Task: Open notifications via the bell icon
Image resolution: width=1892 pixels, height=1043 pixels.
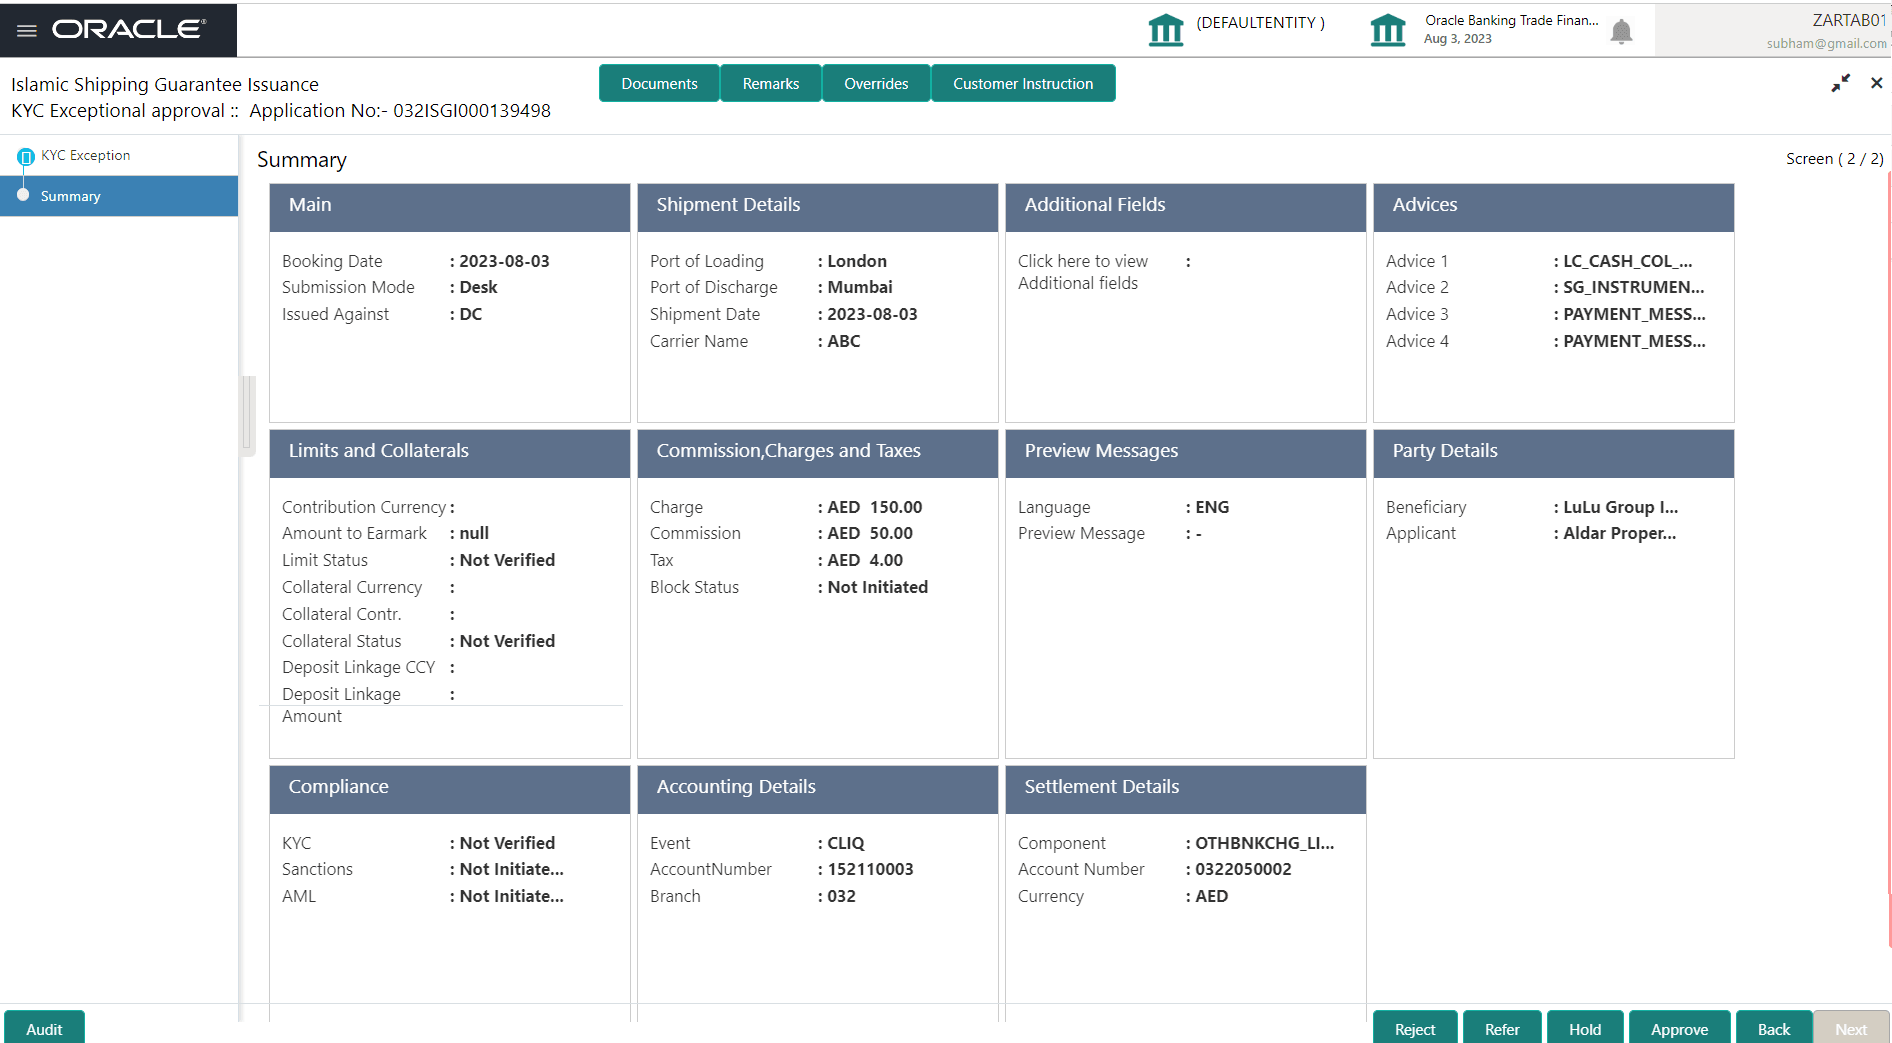Action: pyautogui.click(x=1621, y=31)
